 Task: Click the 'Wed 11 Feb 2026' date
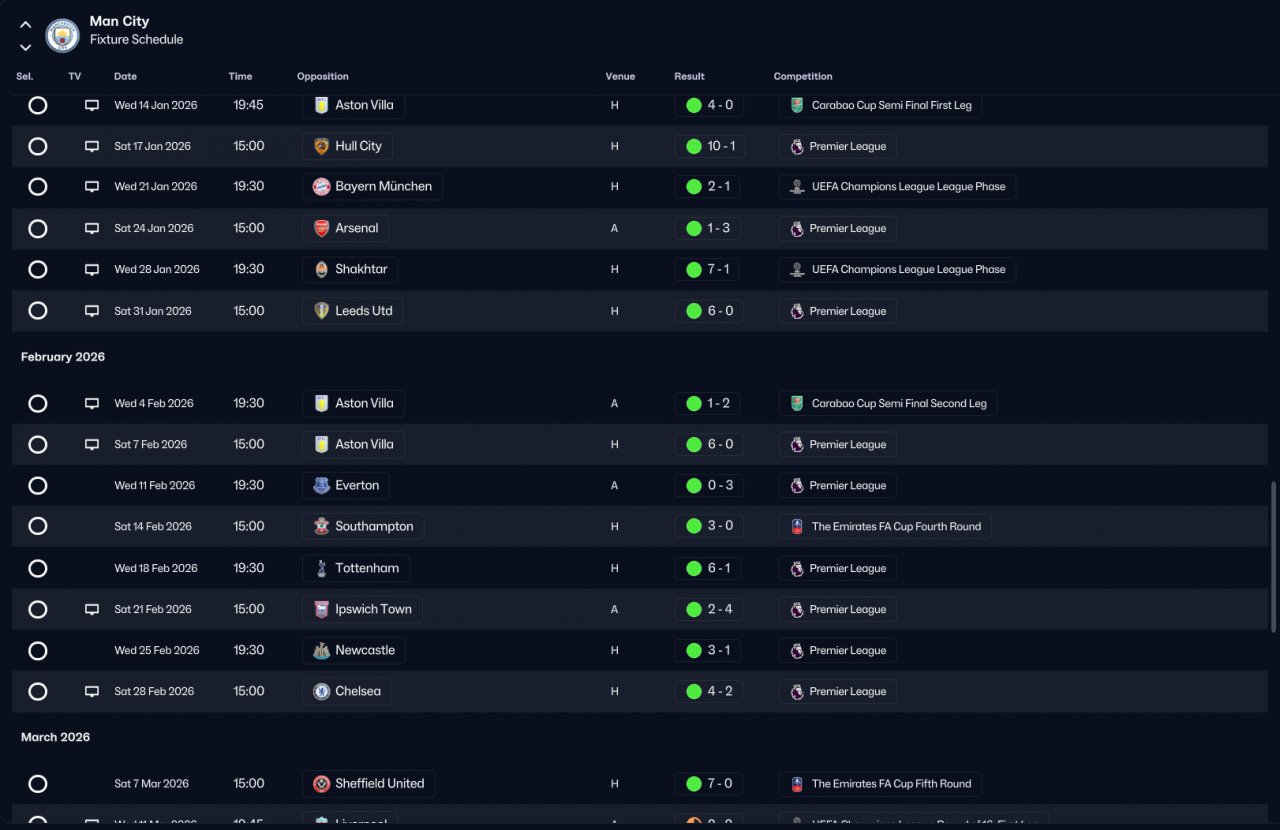tap(155, 485)
